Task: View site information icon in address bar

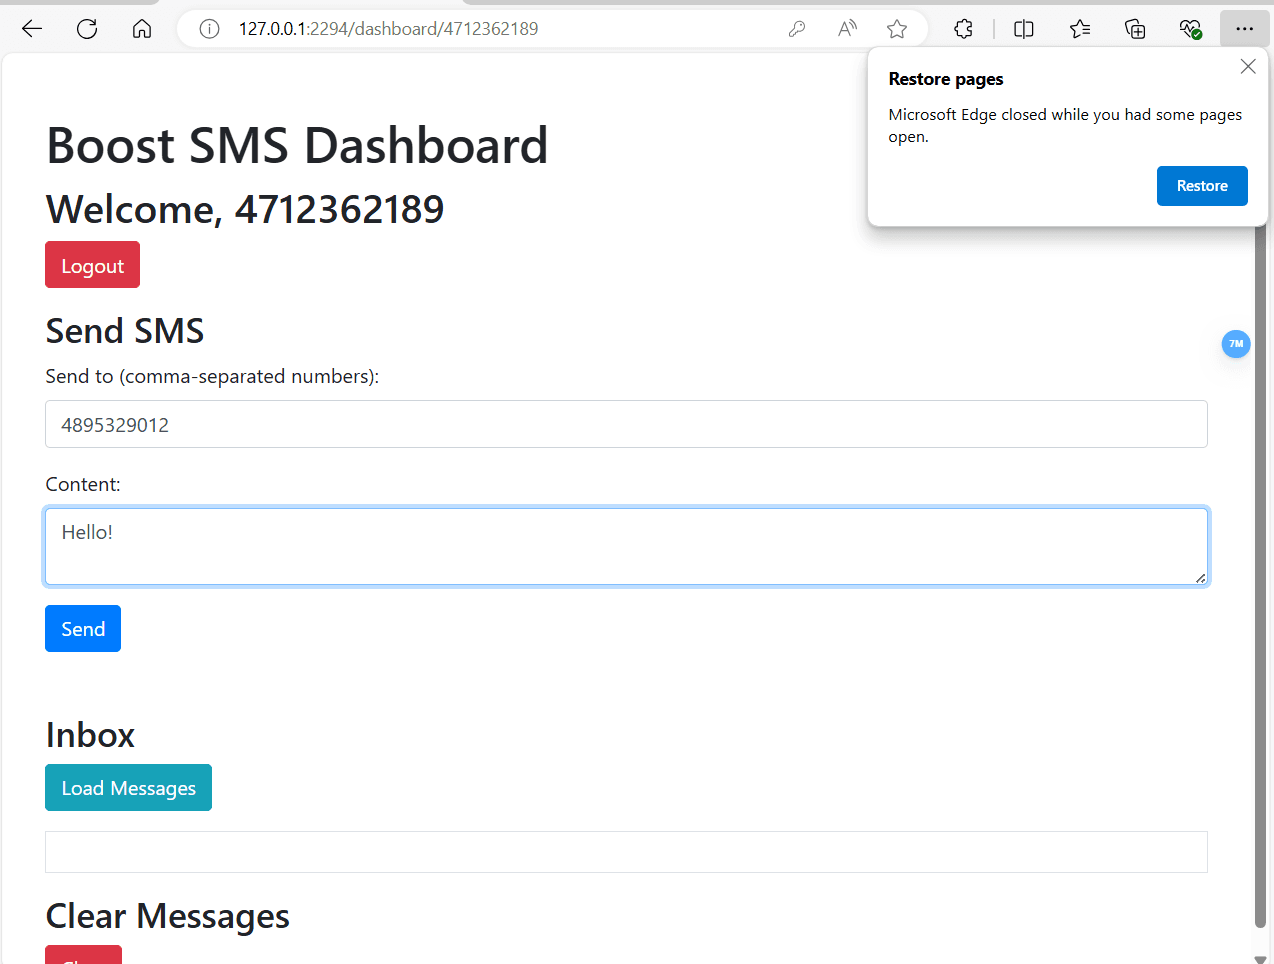Action: click(209, 29)
